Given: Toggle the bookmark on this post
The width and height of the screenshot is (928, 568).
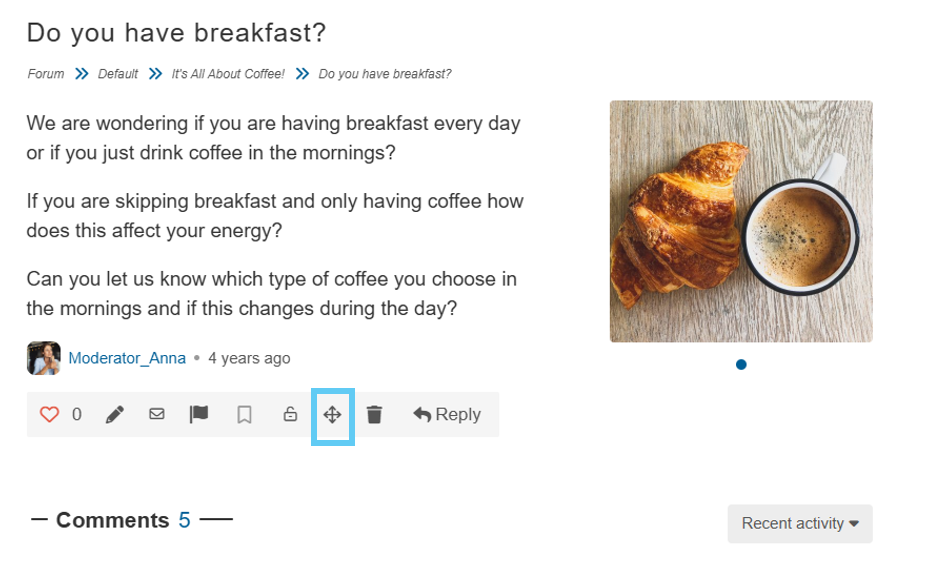Looking at the screenshot, I should [x=244, y=415].
